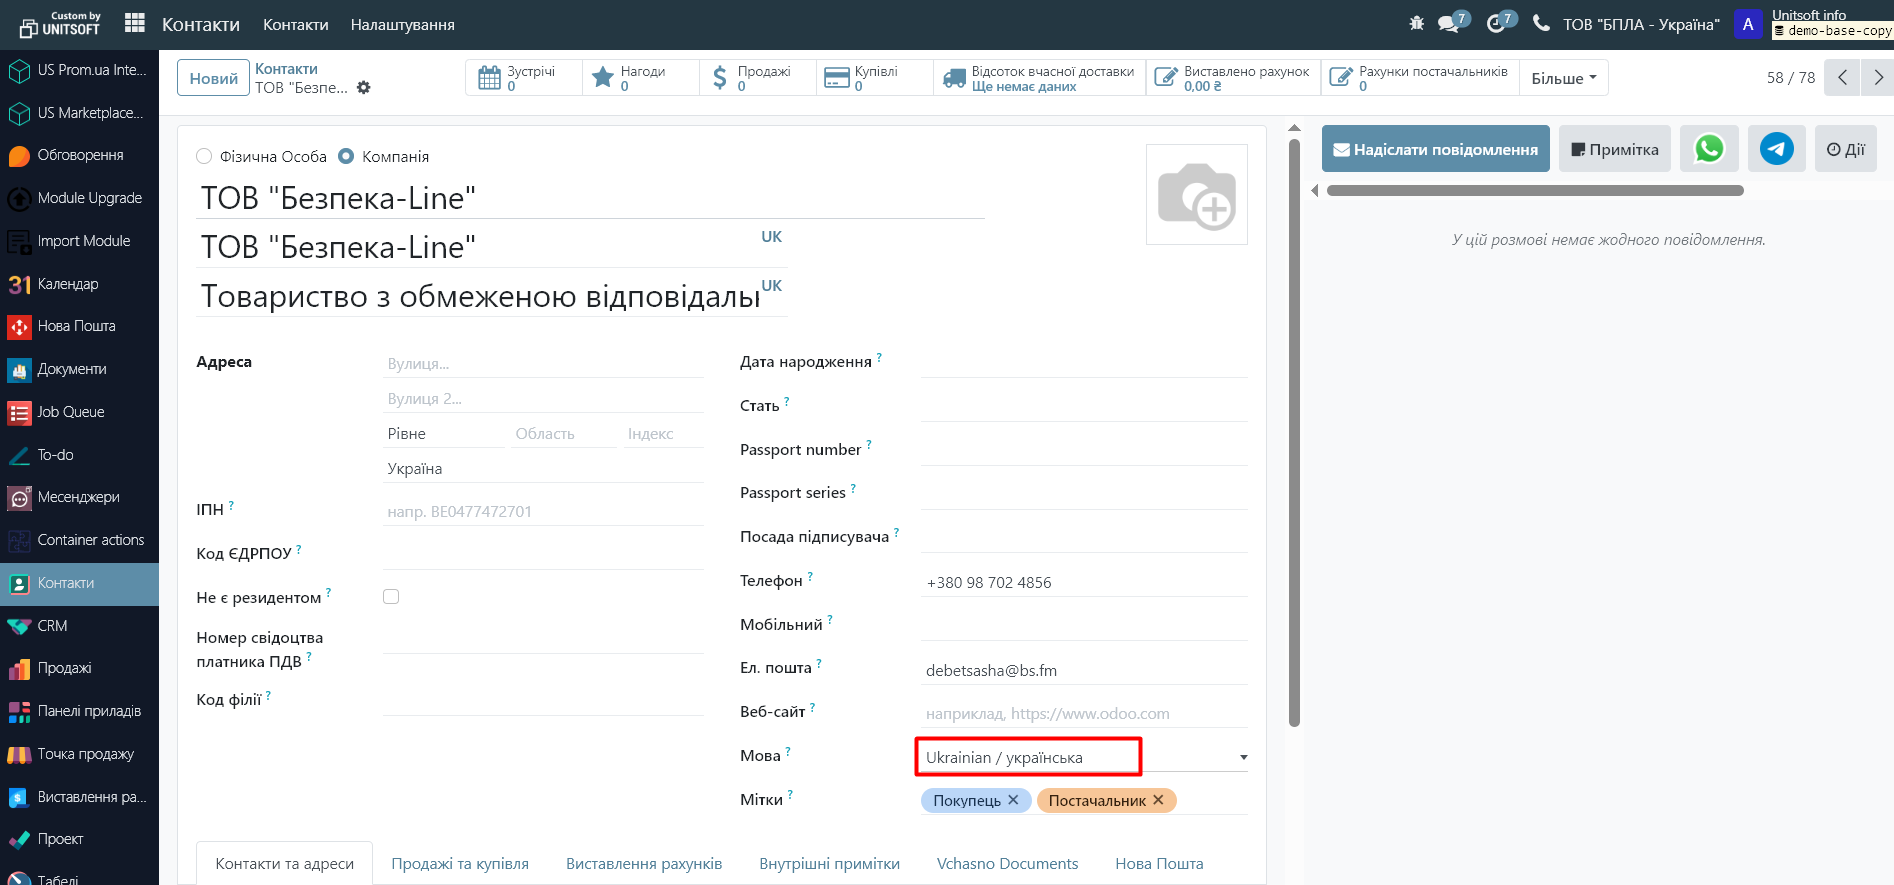
Task: Open Нова Пошта in the sidebar
Action: [x=76, y=326]
